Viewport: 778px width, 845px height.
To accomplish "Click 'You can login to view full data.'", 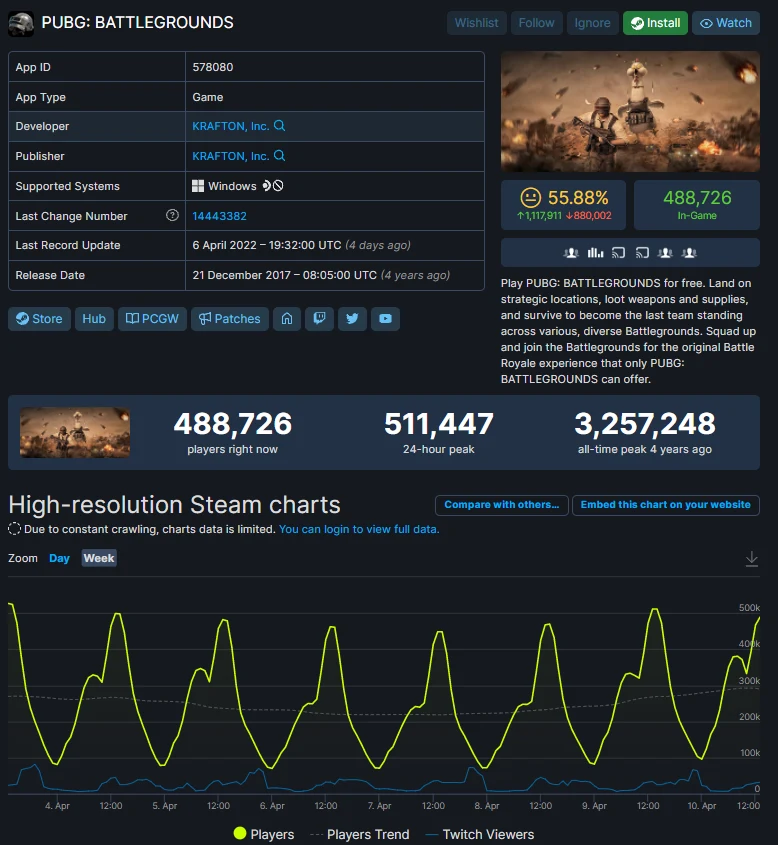I will tap(359, 529).
